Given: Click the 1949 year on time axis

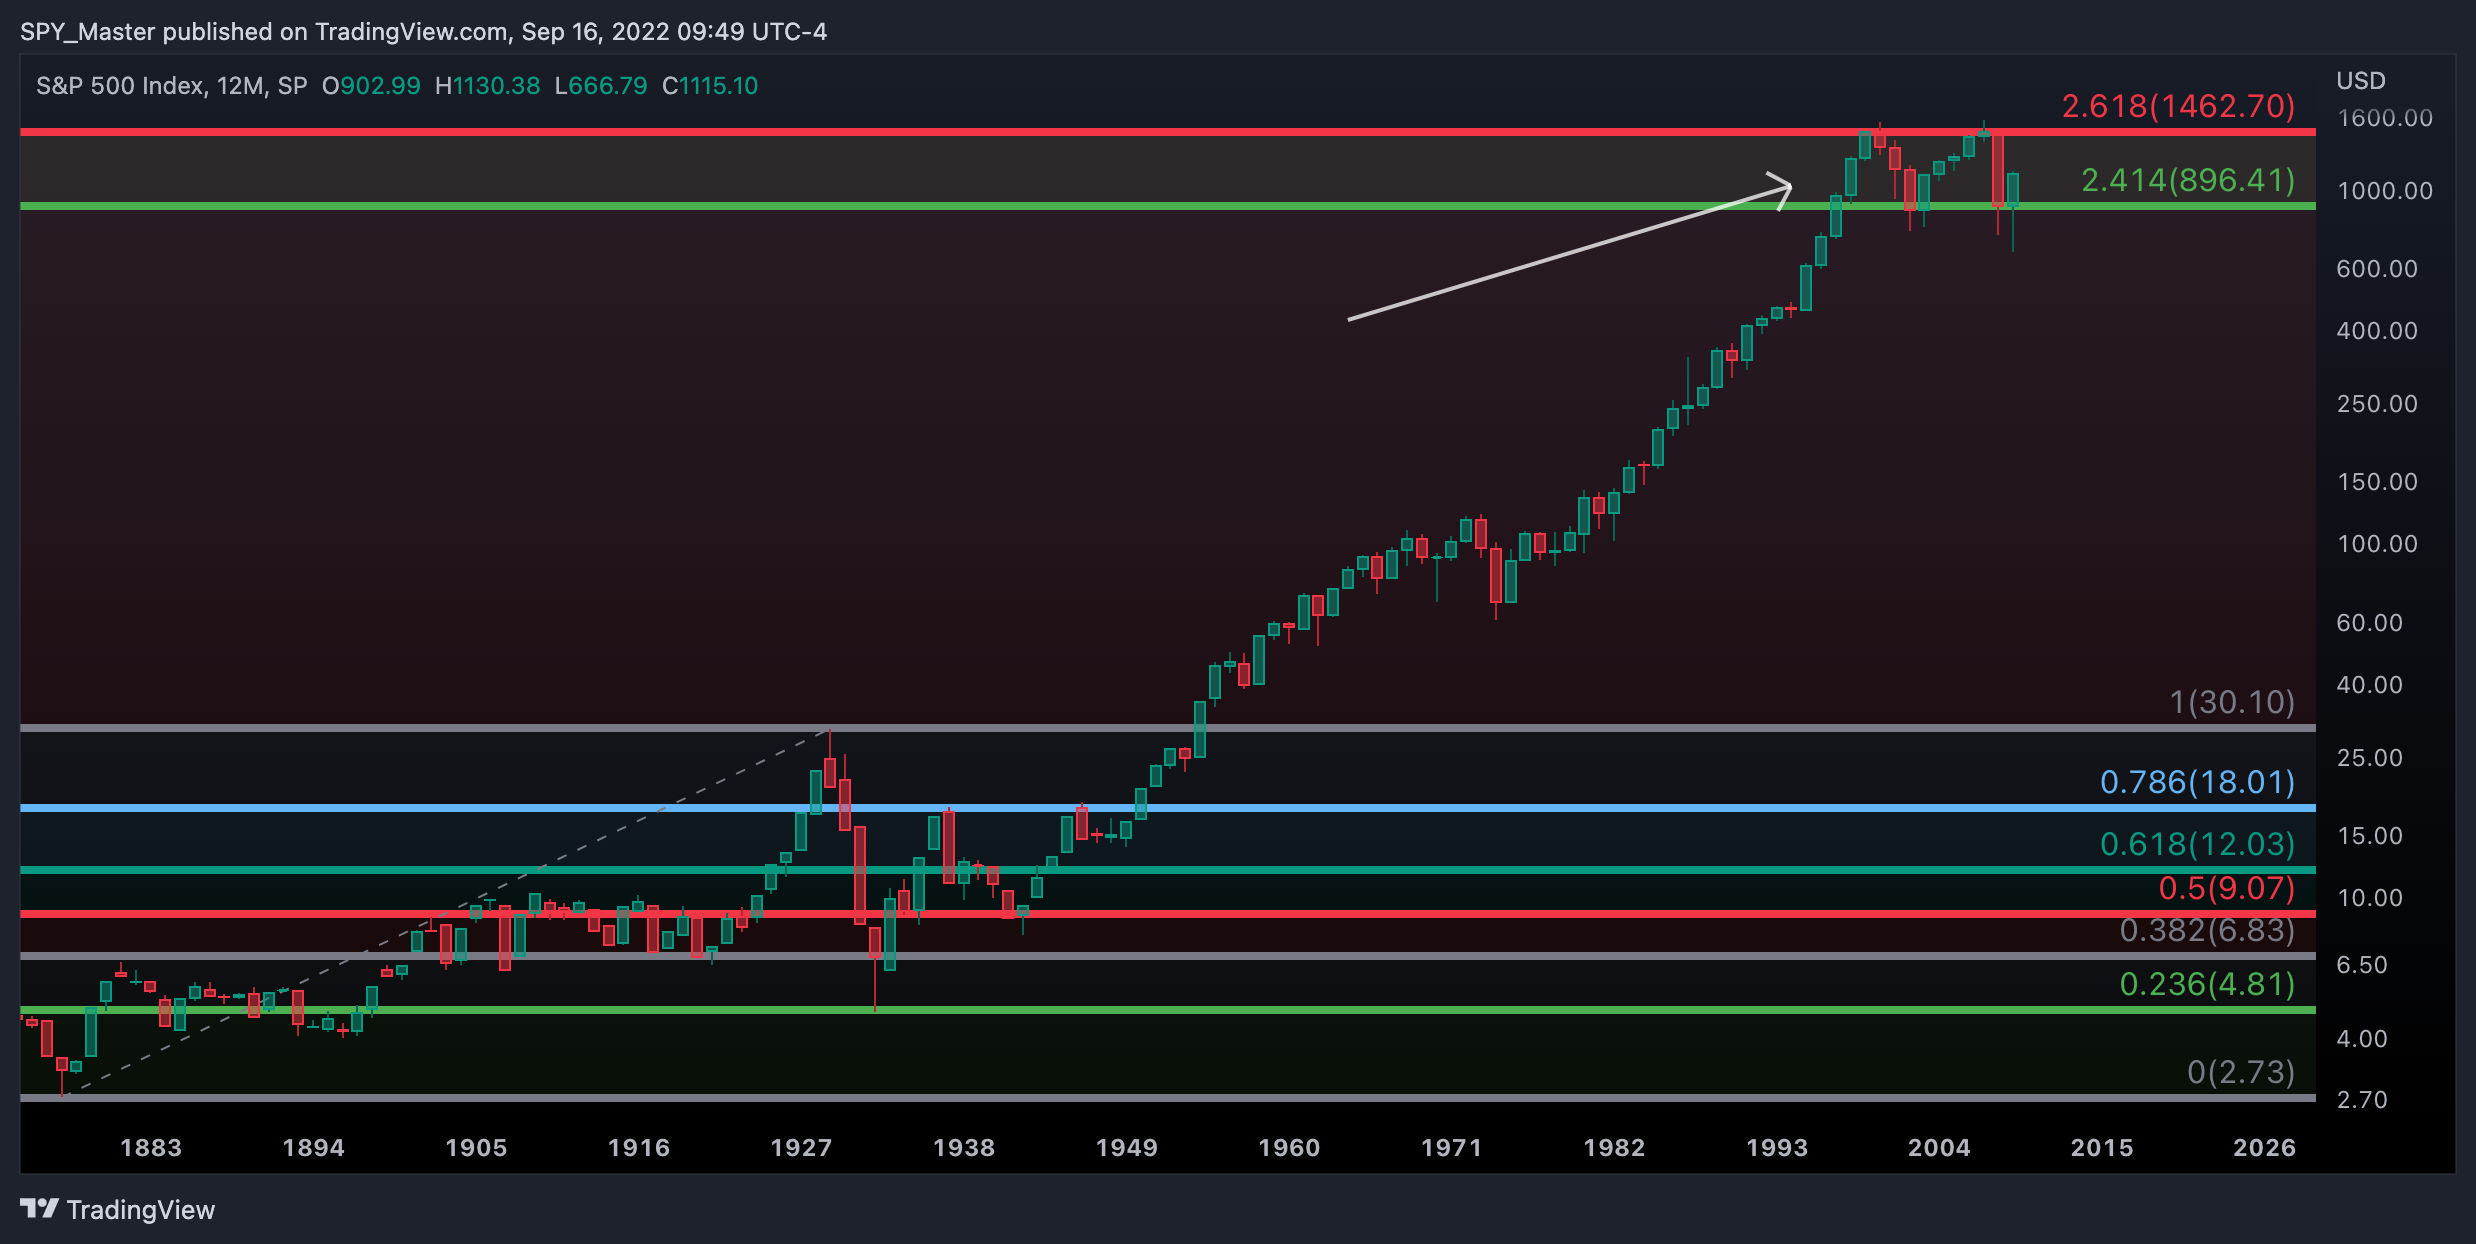Looking at the screenshot, I should click(x=1127, y=1148).
